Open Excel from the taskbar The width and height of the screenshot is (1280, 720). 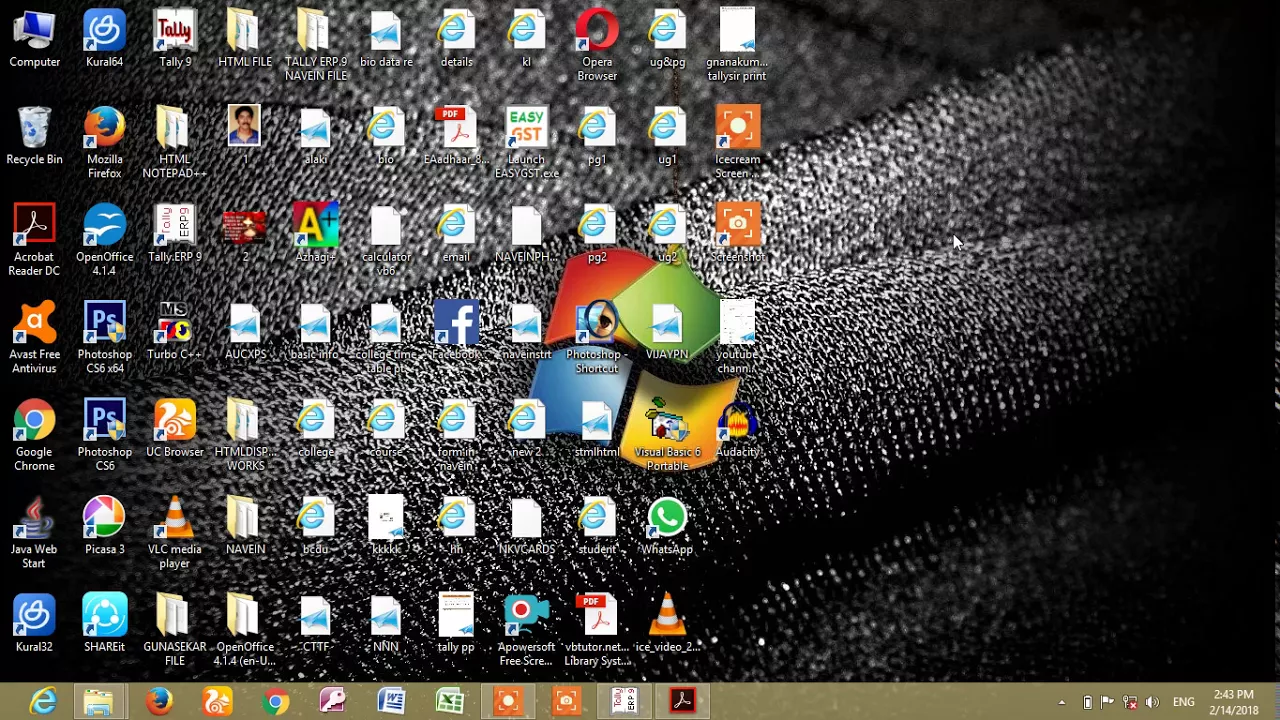coord(449,702)
